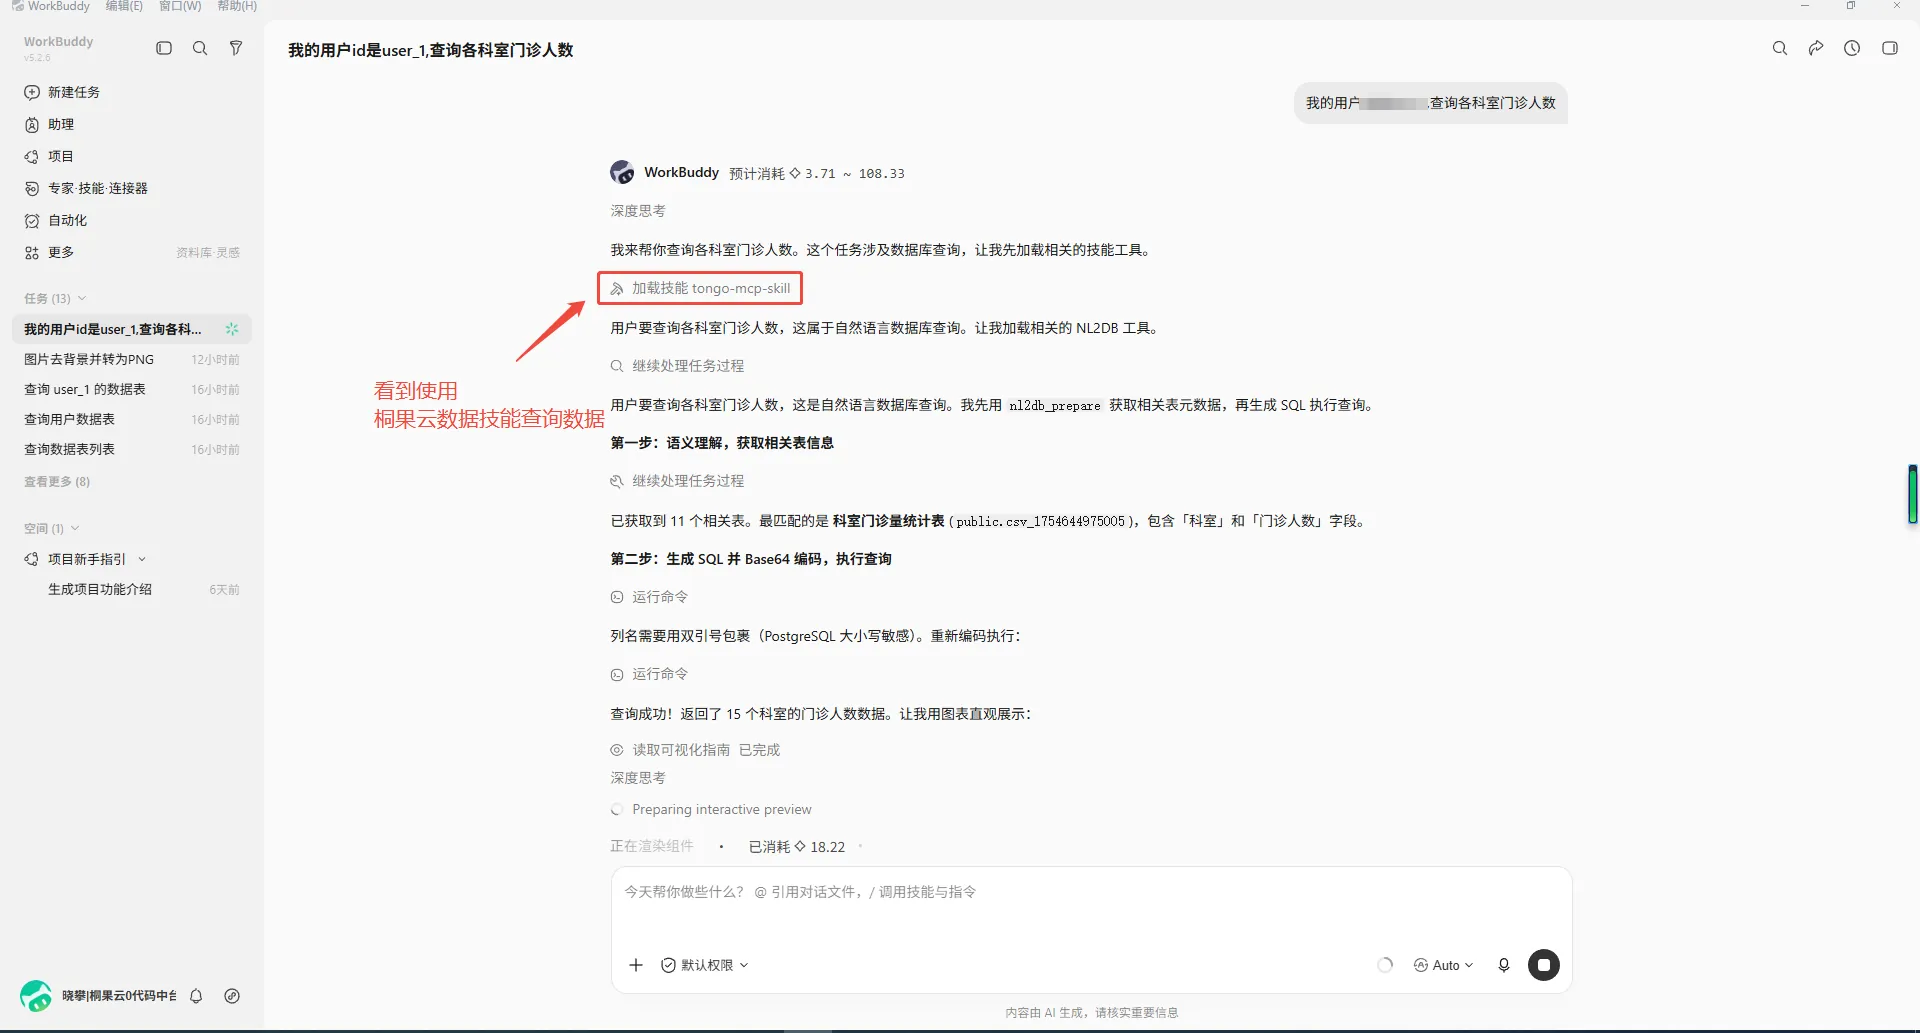Click the filter funnel icon in the sidebar

click(x=236, y=48)
